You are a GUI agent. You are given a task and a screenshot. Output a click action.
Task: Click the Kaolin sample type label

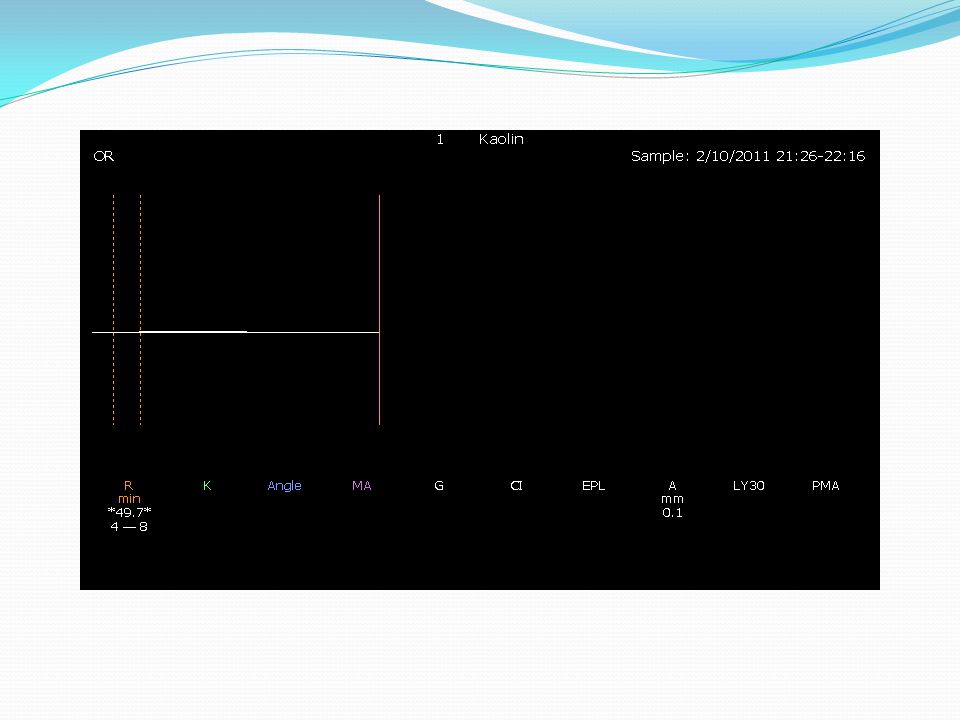[x=501, y=139]
